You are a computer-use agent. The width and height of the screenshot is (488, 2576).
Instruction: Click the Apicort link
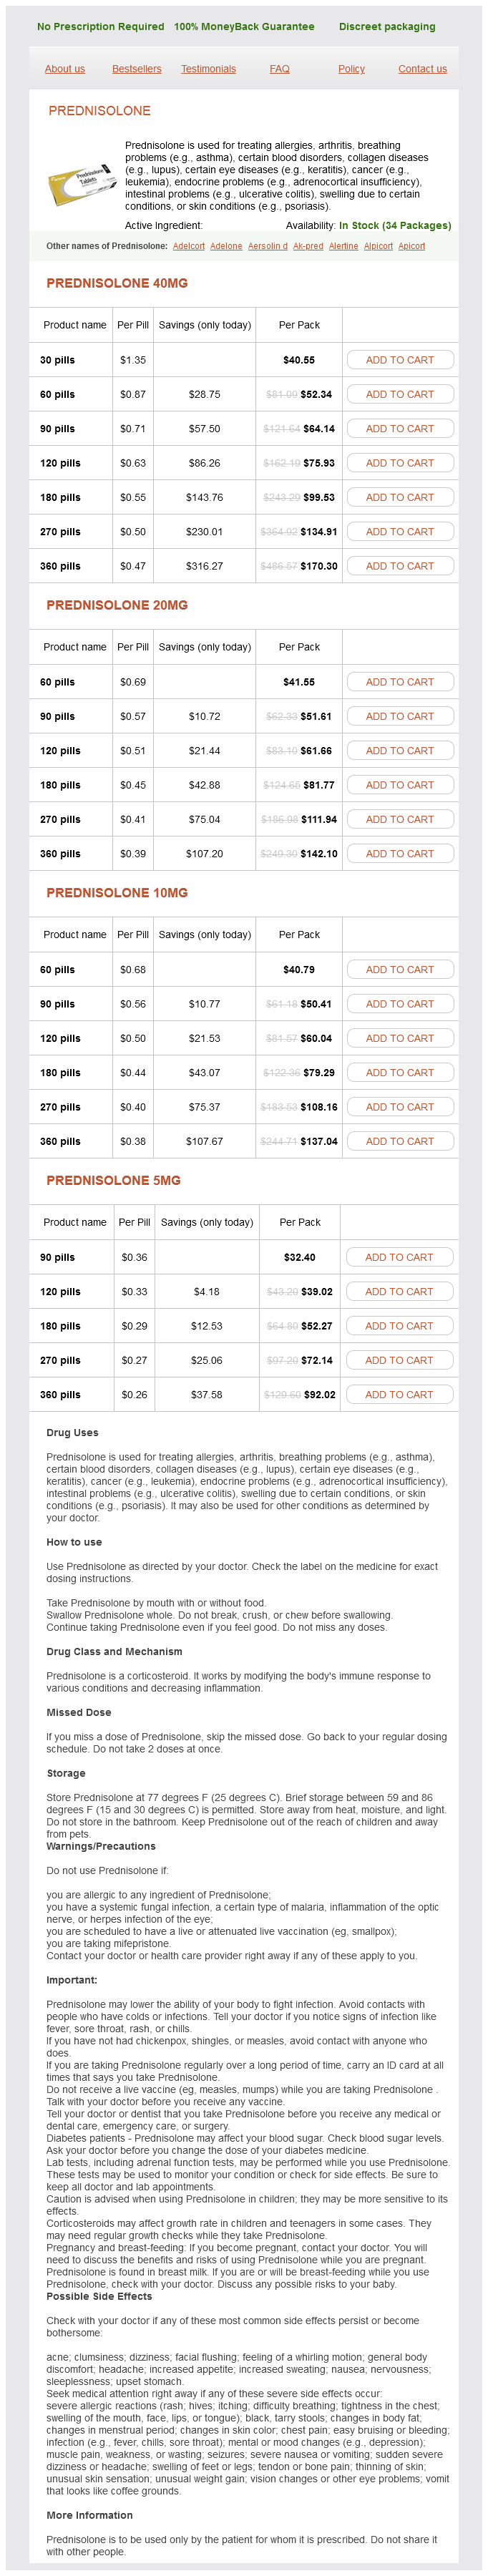(x=411, y=246)
